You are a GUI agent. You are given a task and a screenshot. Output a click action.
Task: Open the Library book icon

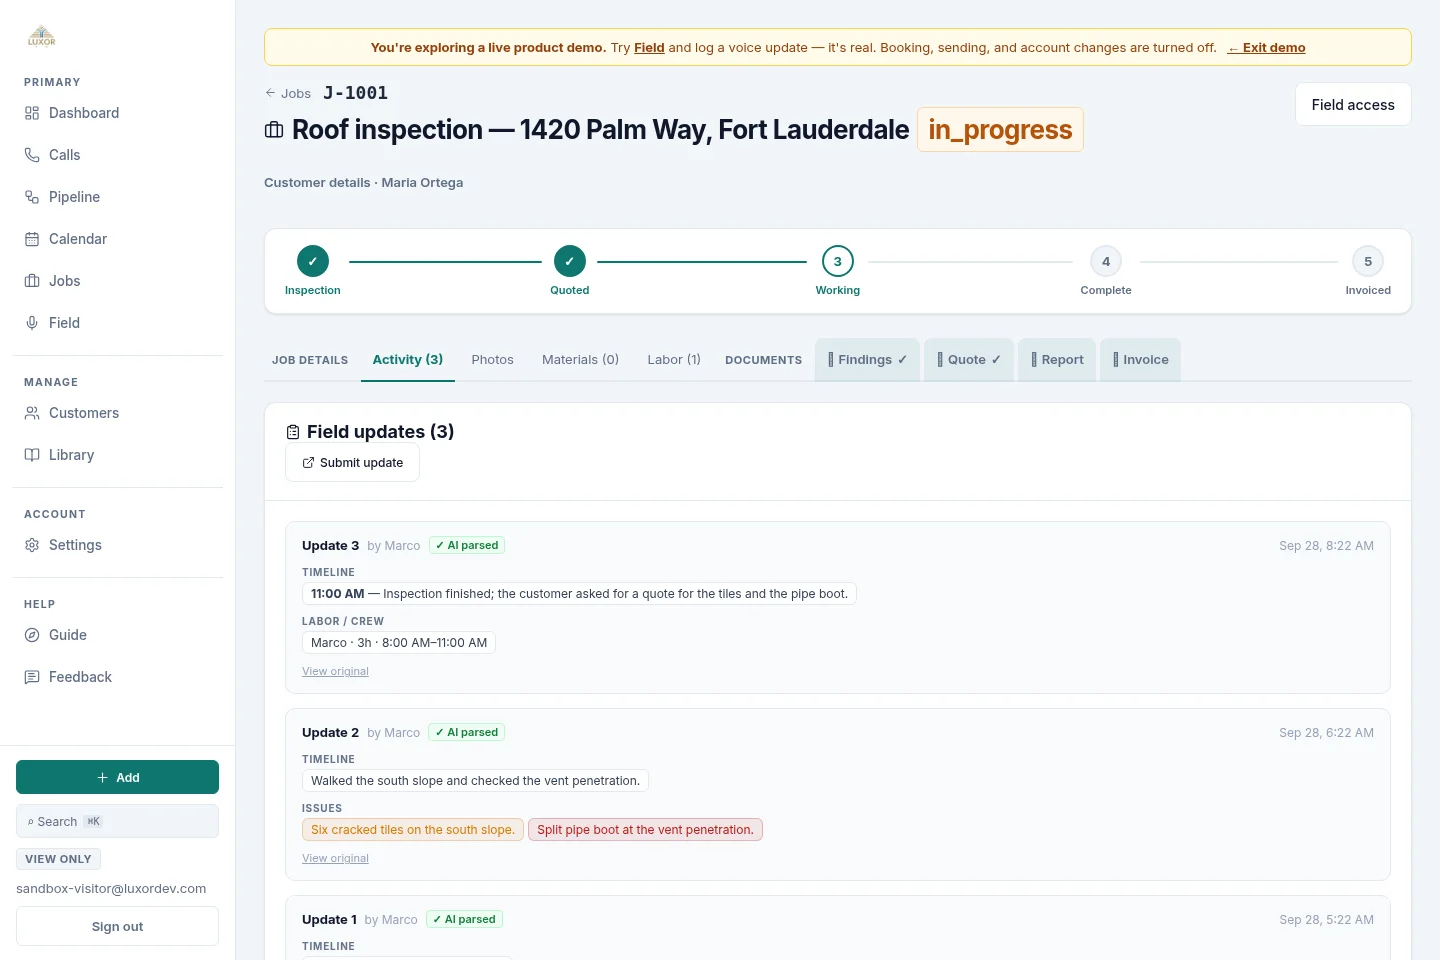[32, 455]
